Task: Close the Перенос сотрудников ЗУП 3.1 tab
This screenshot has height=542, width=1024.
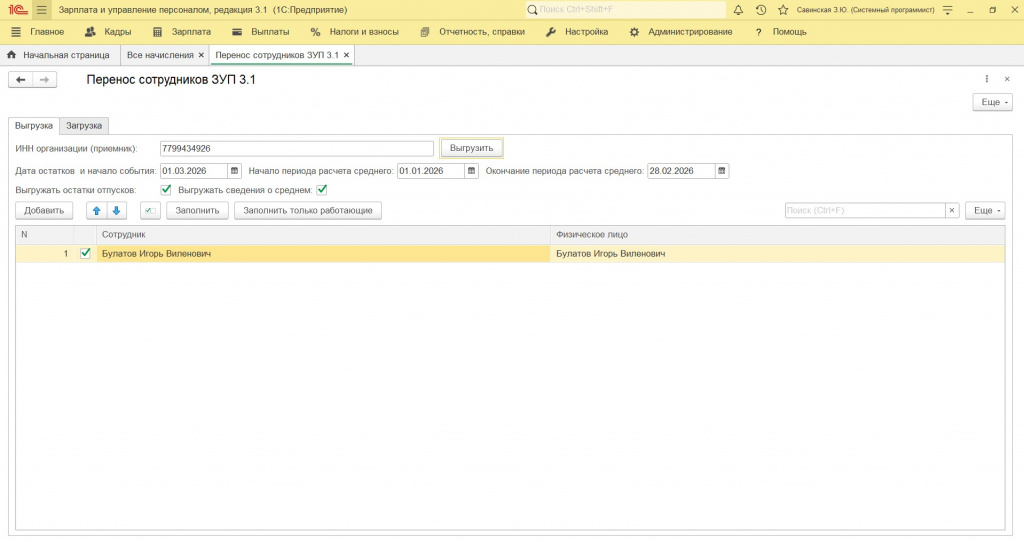Action: (347, 56)
